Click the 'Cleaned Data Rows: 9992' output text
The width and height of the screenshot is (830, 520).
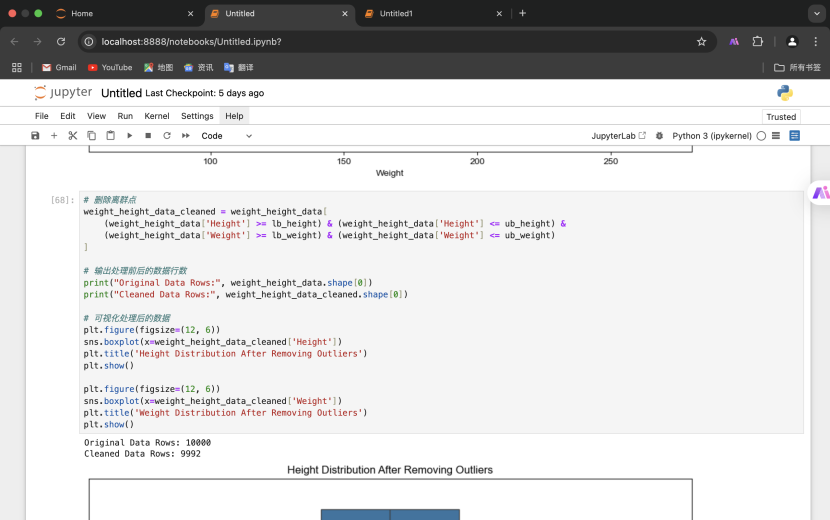tap(142, 454)
